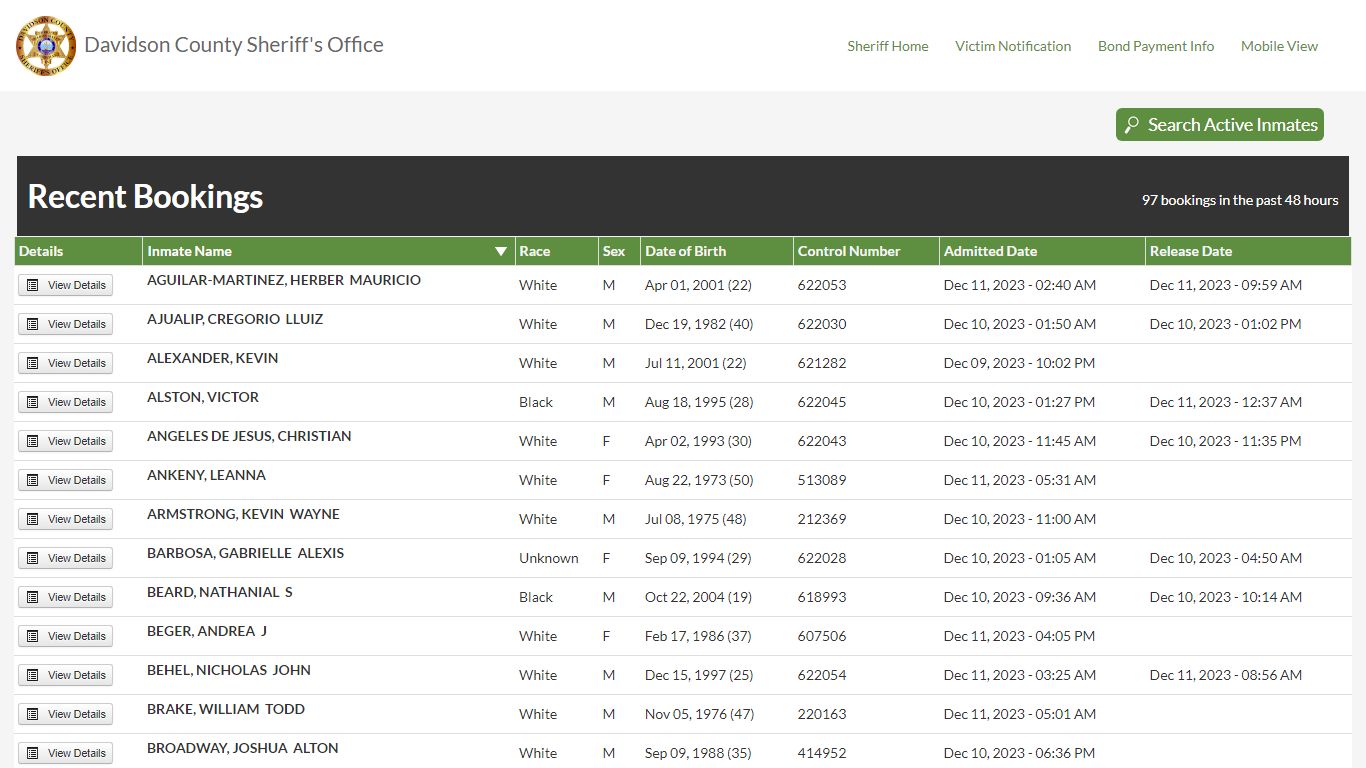This screenshot has height=768, width=1366.
Task: Click Davidson County Sheriff's Office title
Action: pyautogui.click(x=234, y=45)
